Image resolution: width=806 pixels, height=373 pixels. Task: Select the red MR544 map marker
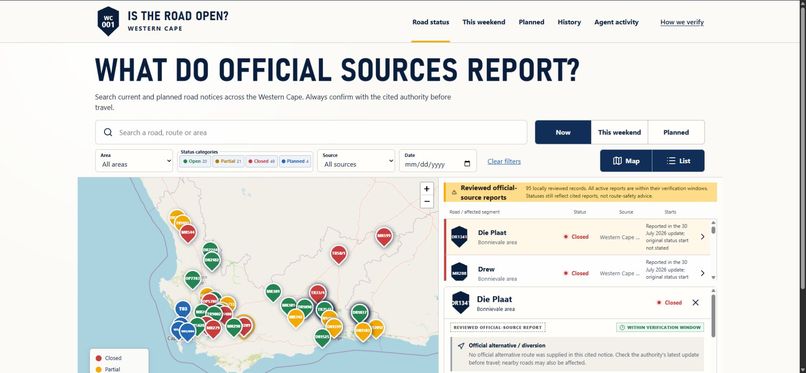click(x=188, y=233)
